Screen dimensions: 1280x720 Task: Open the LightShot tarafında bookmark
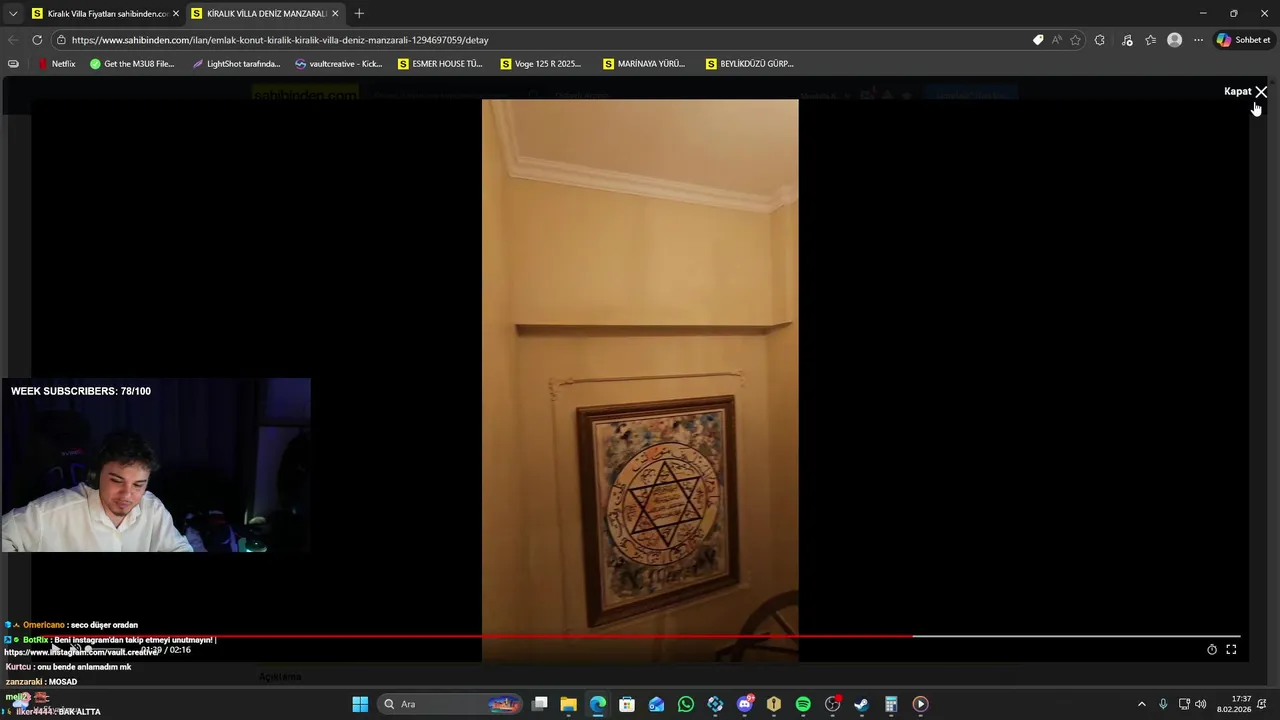click(x=237, y=64)
